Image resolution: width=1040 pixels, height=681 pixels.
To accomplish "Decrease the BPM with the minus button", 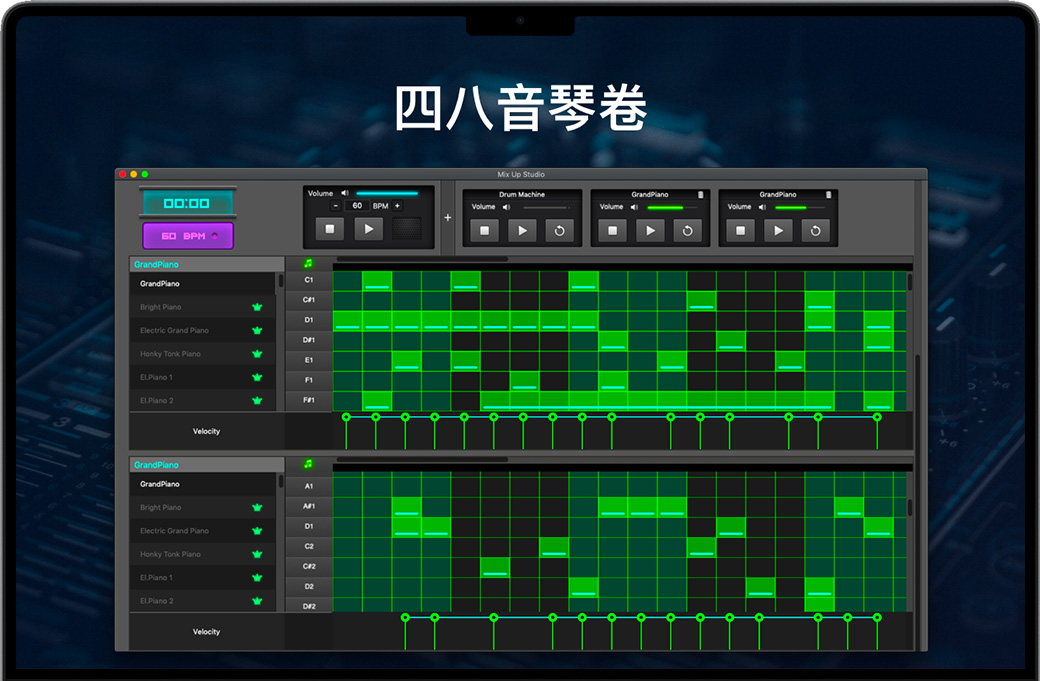I will (336, 206).
